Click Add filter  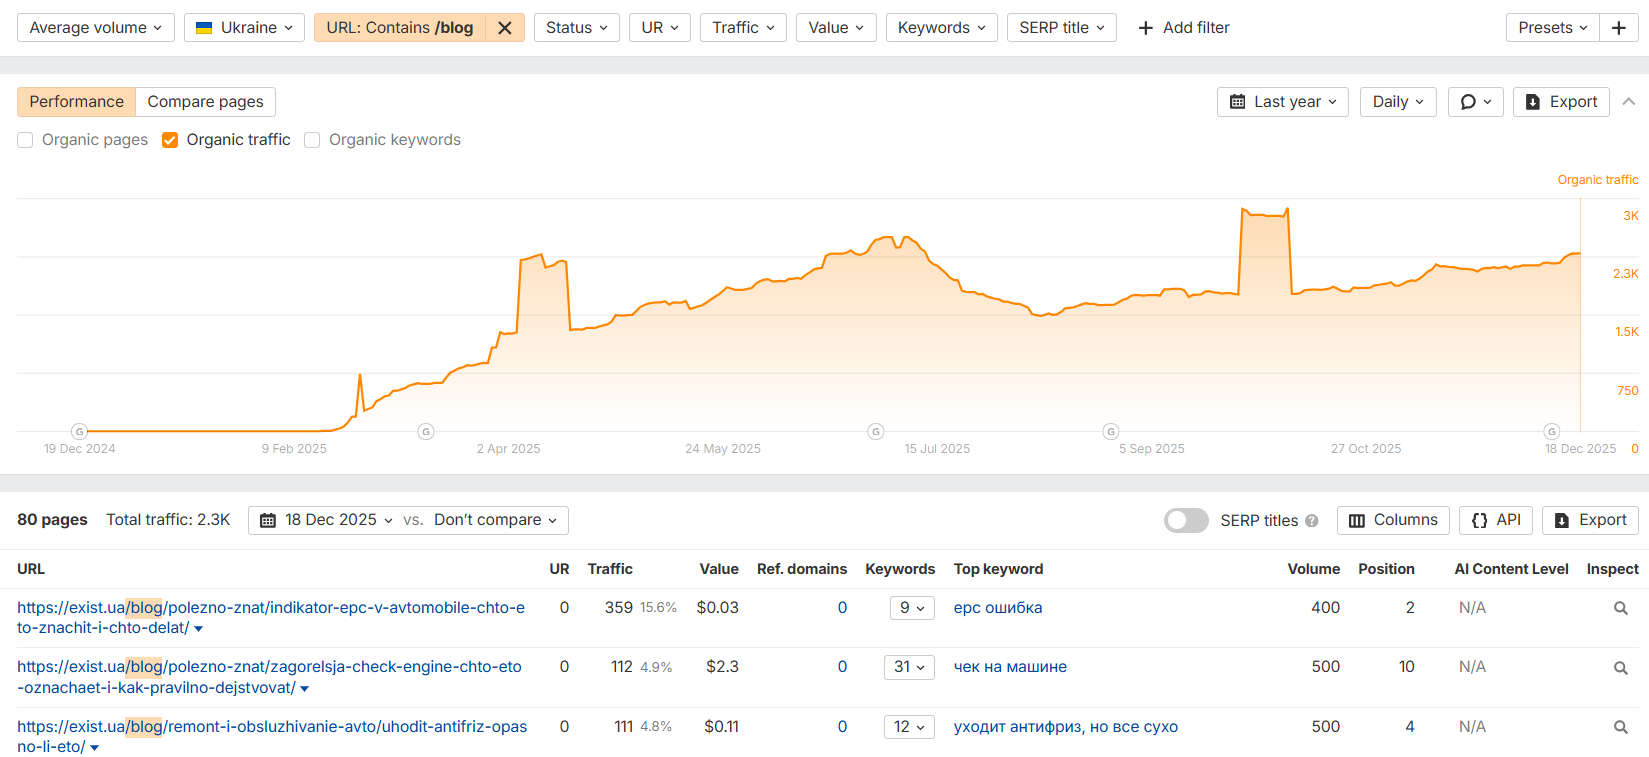click(1184, 28)
